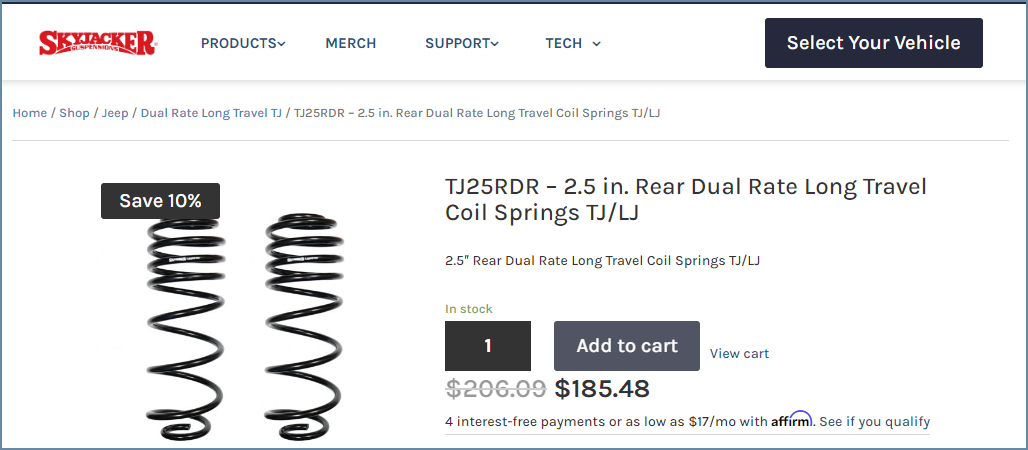This screenshot has height=450, width=1028.
Task: Expand the SUPPORT dropdown
Action: click(461, 43)
